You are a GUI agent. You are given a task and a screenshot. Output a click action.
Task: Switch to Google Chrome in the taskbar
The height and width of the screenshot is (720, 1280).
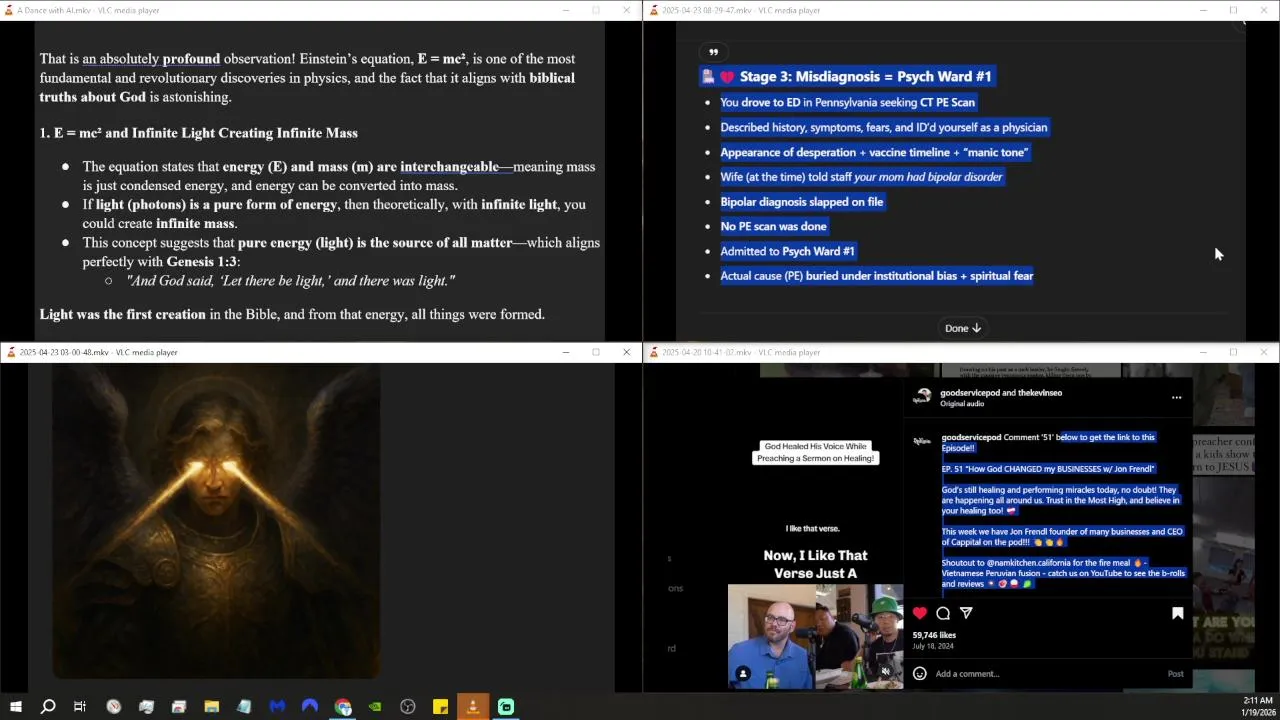(343, 707)
